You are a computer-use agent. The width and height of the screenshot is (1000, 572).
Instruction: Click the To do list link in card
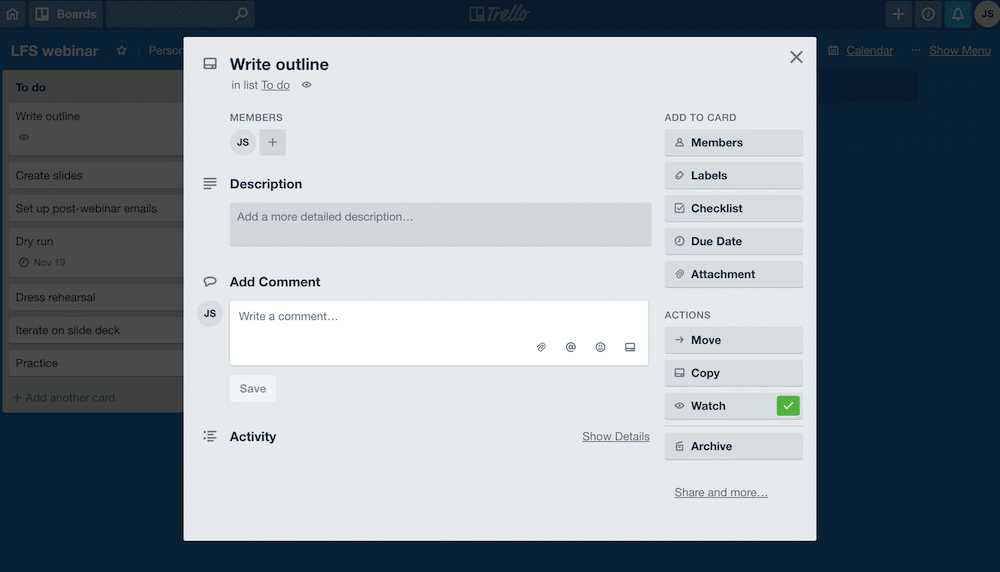tap(276, 85)
